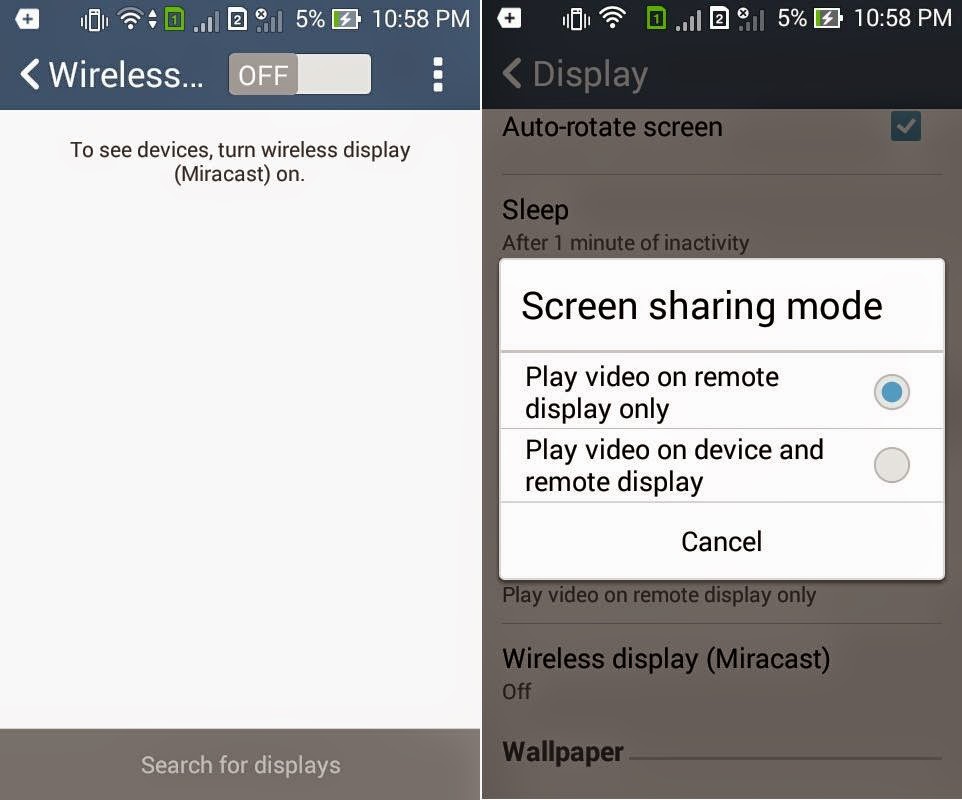962x800 pixels.
Task: Open the Sleep timeout setting
Action: click(722, 225)
